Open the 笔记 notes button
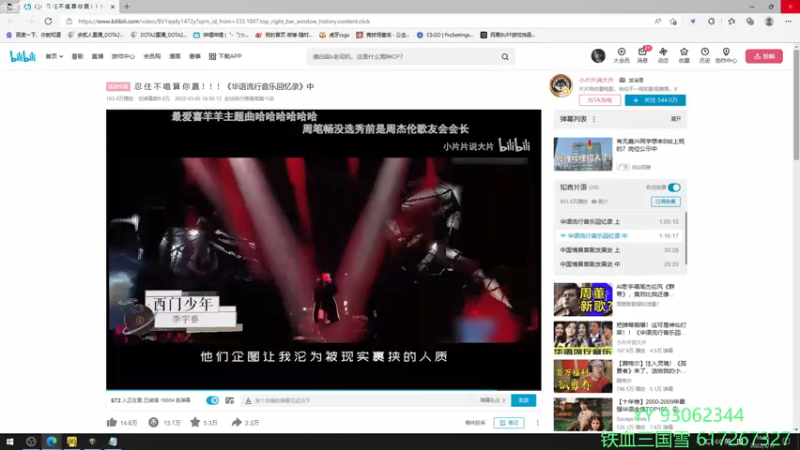This screenshot has width=800, height=450. coord(509,422)
